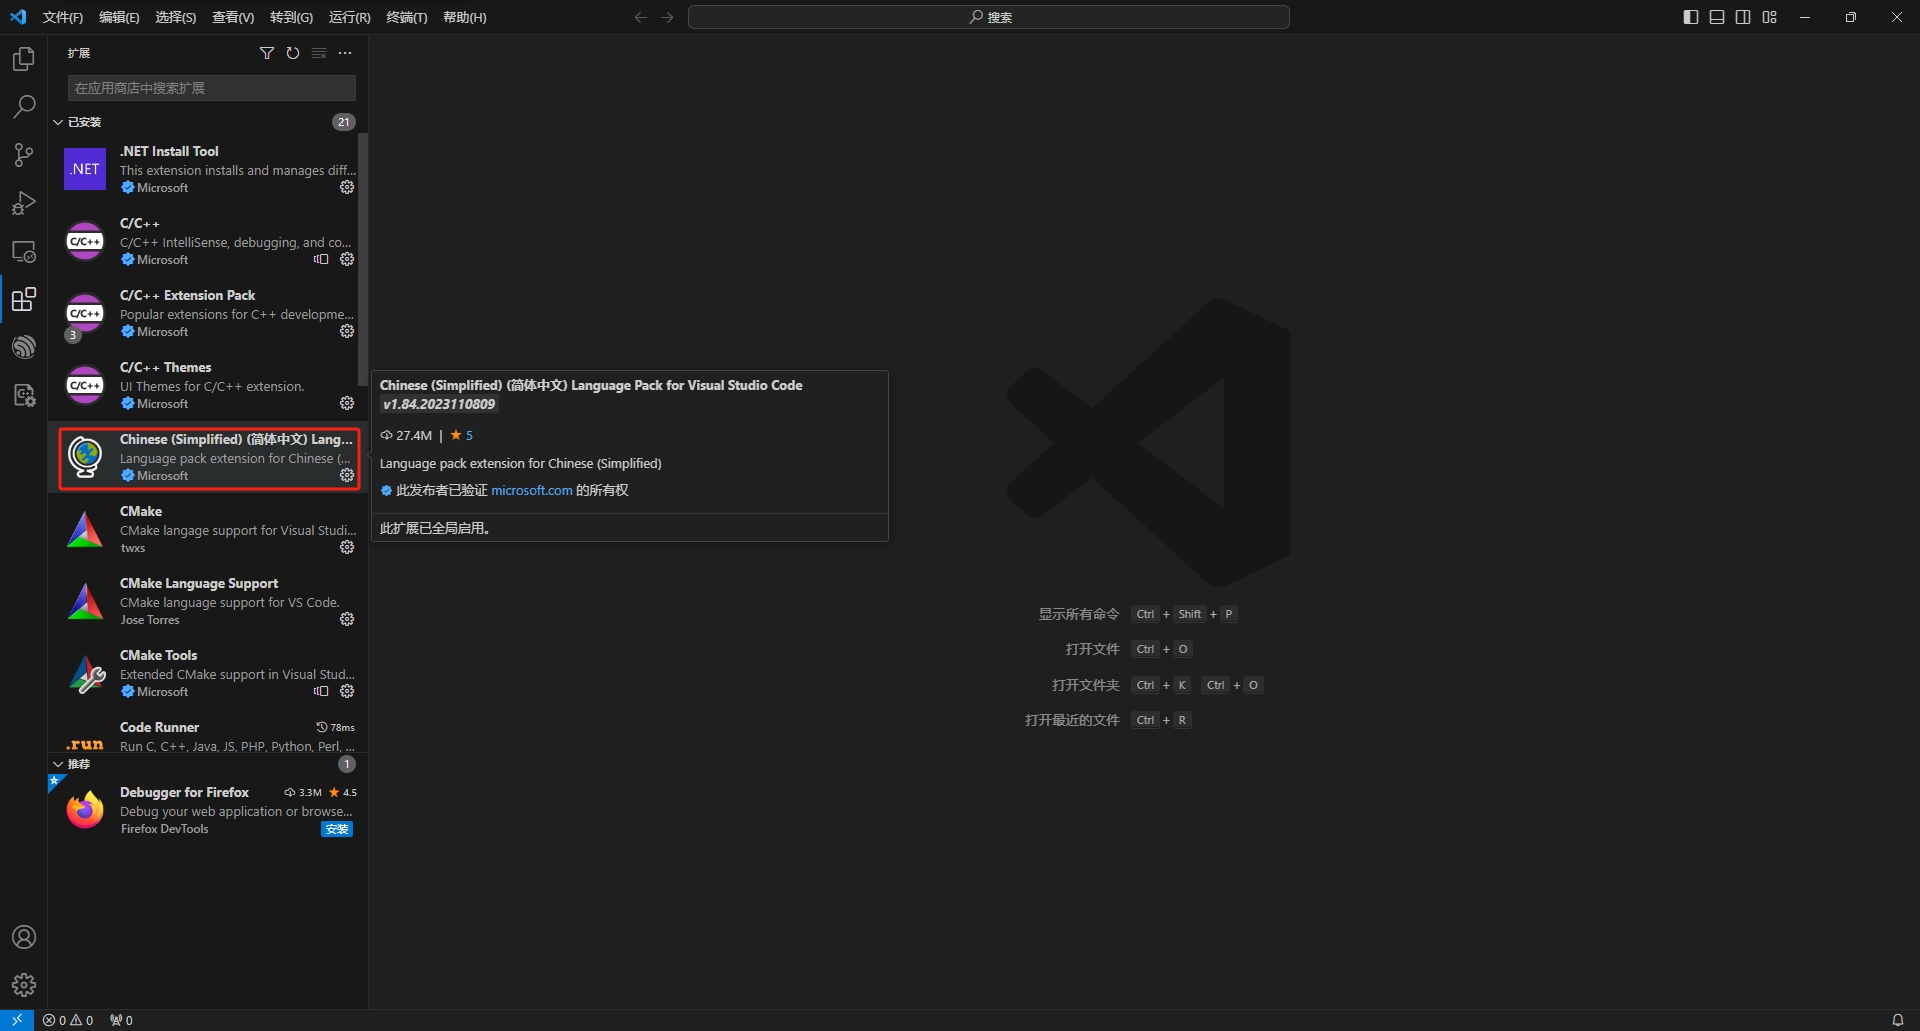Open customize layout button
Viewport: 1920px width, 1031px height.
pyautogui.click(x=1769, y=17)
